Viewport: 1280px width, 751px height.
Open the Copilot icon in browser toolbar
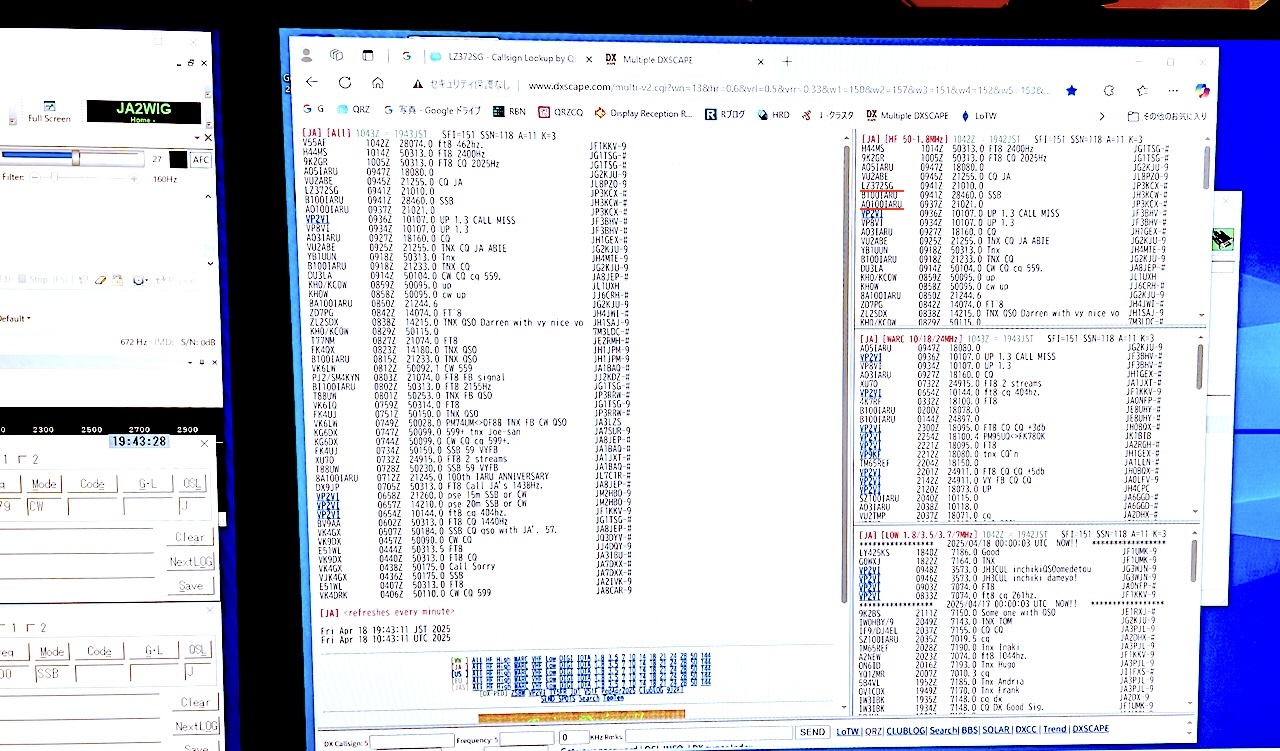1202,91
